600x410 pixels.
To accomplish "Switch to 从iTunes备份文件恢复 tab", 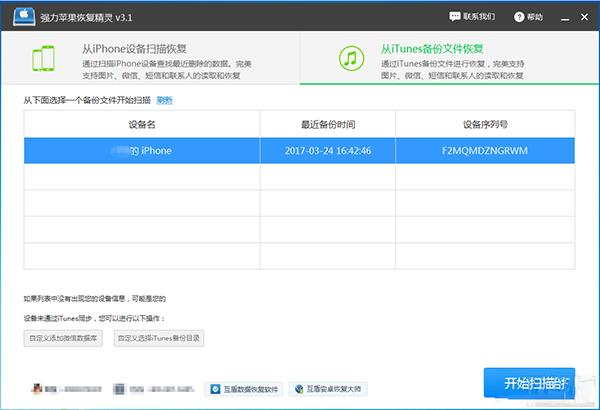I will click(x=449, y=58).
